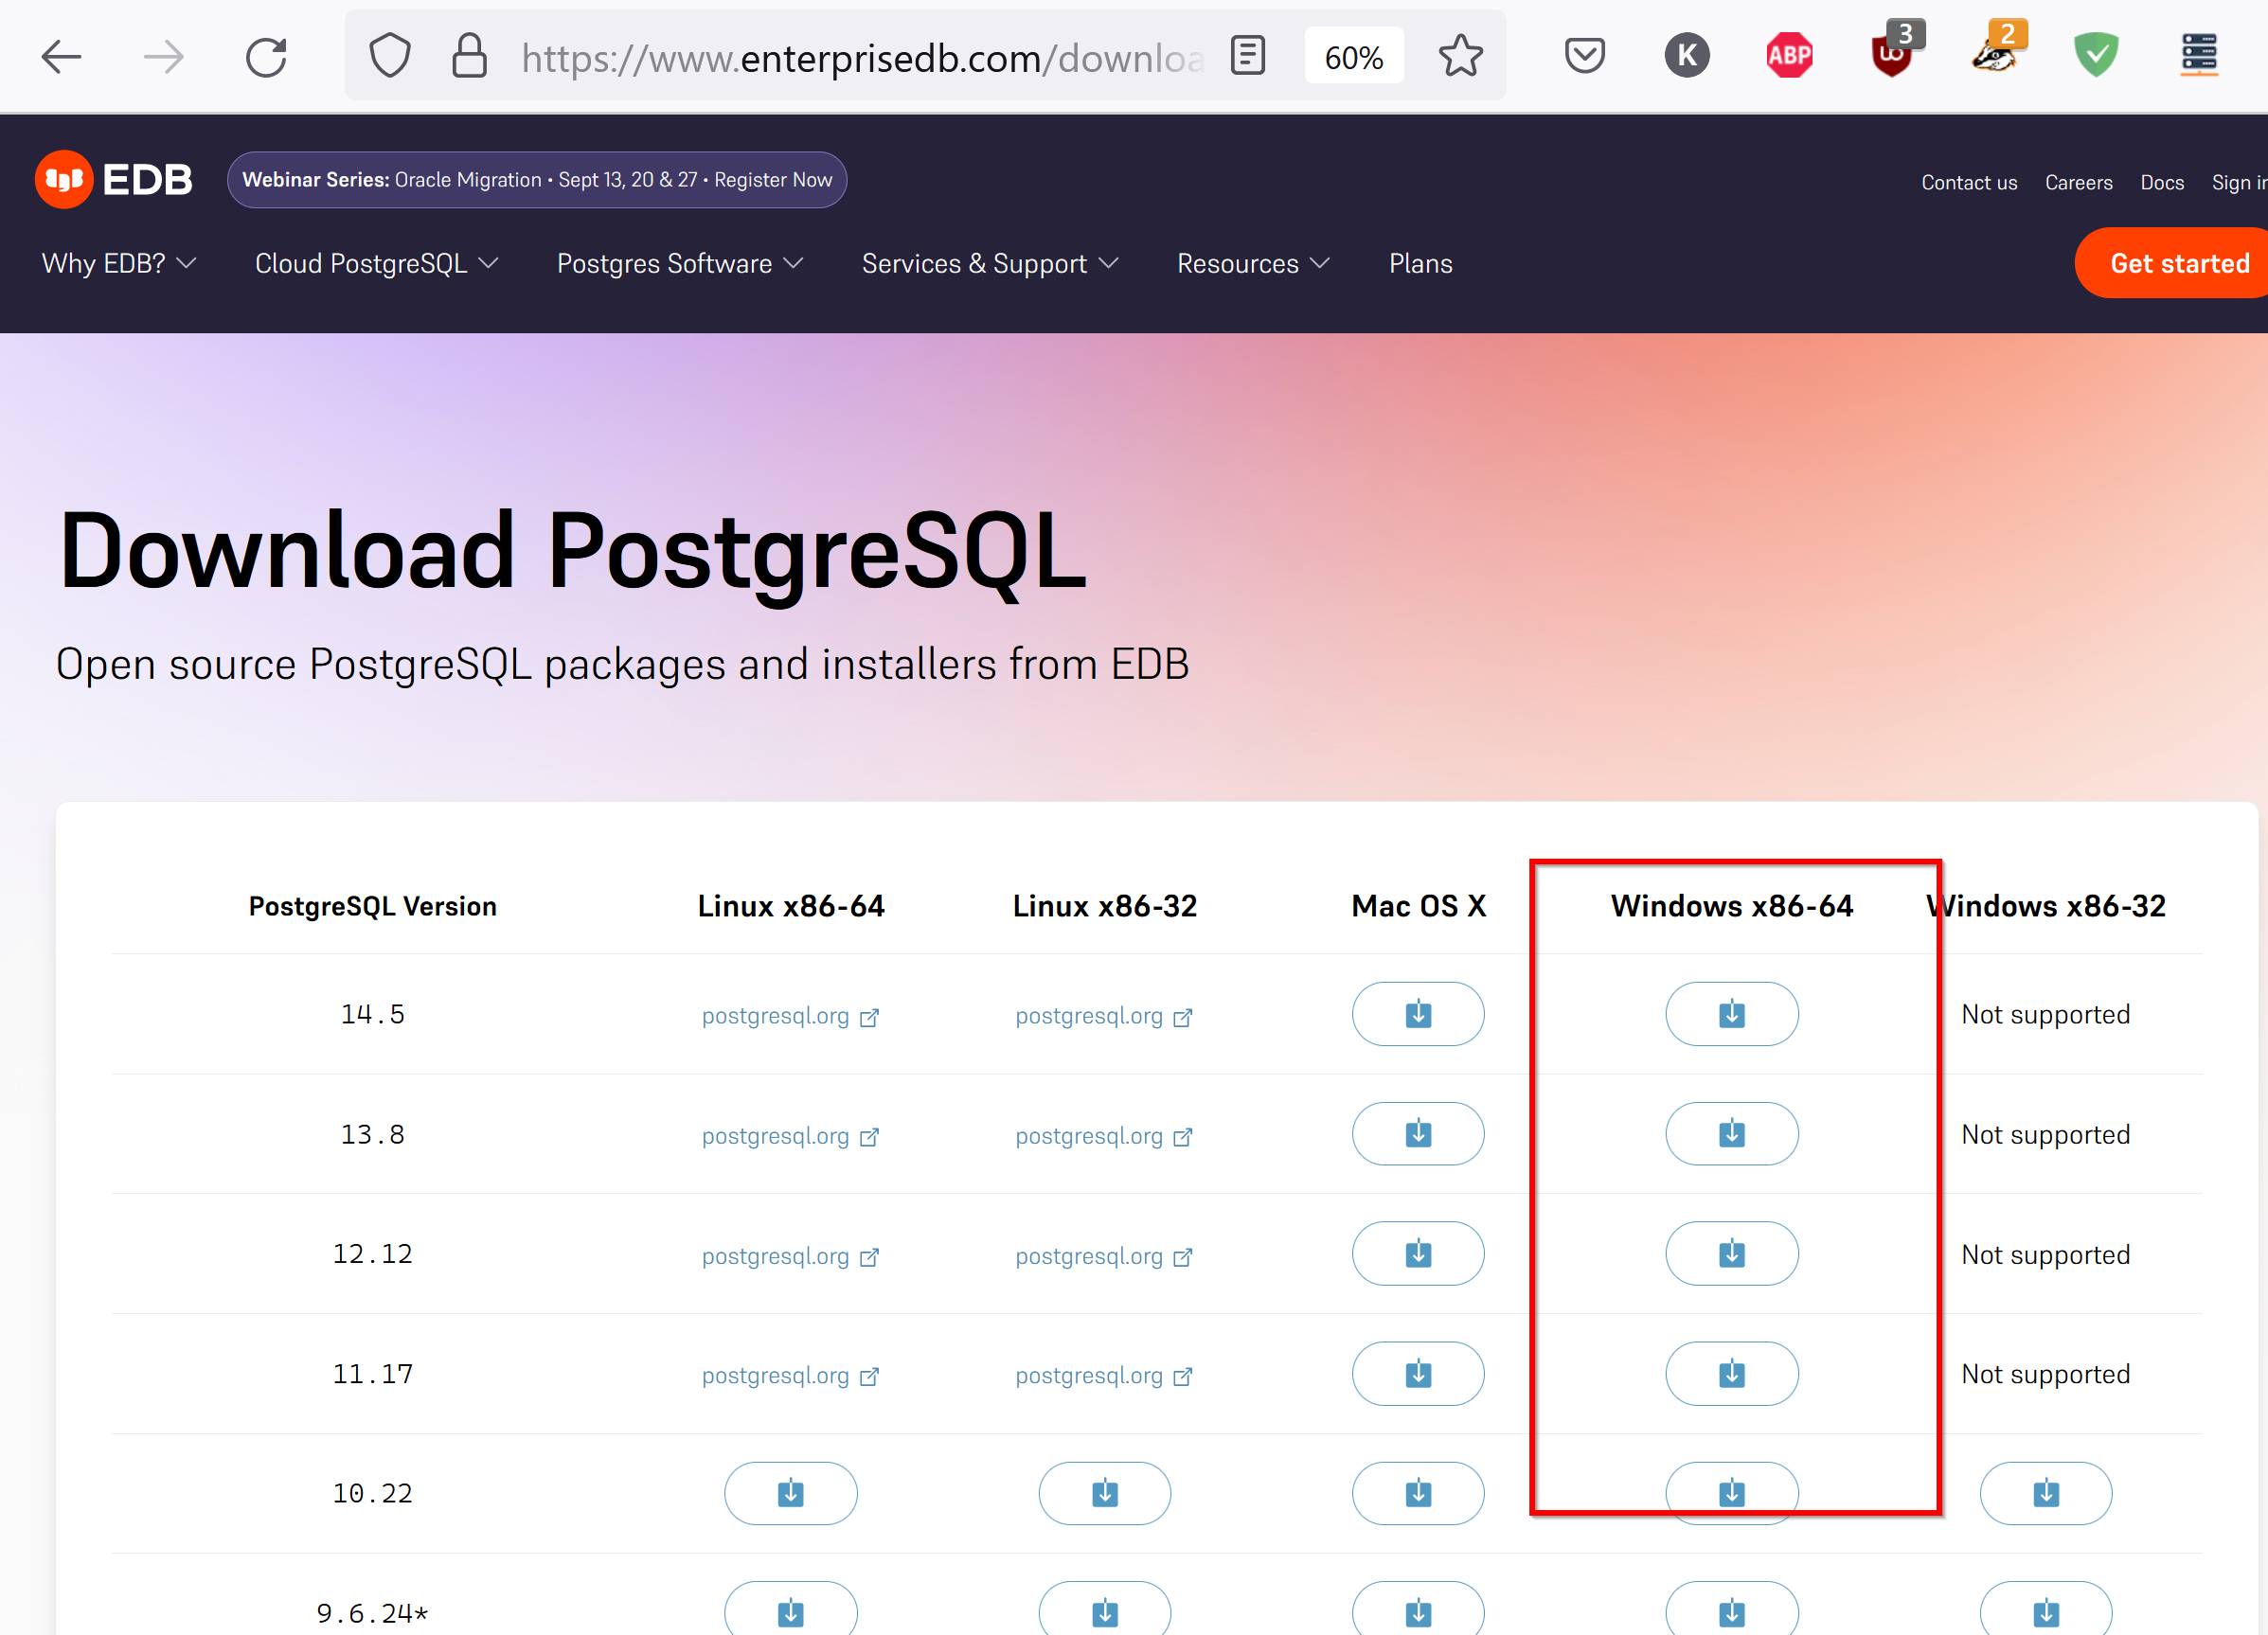This screenshot has height=1635, width=2268.
Task: Go to the Careers page
Action: 2078,182
